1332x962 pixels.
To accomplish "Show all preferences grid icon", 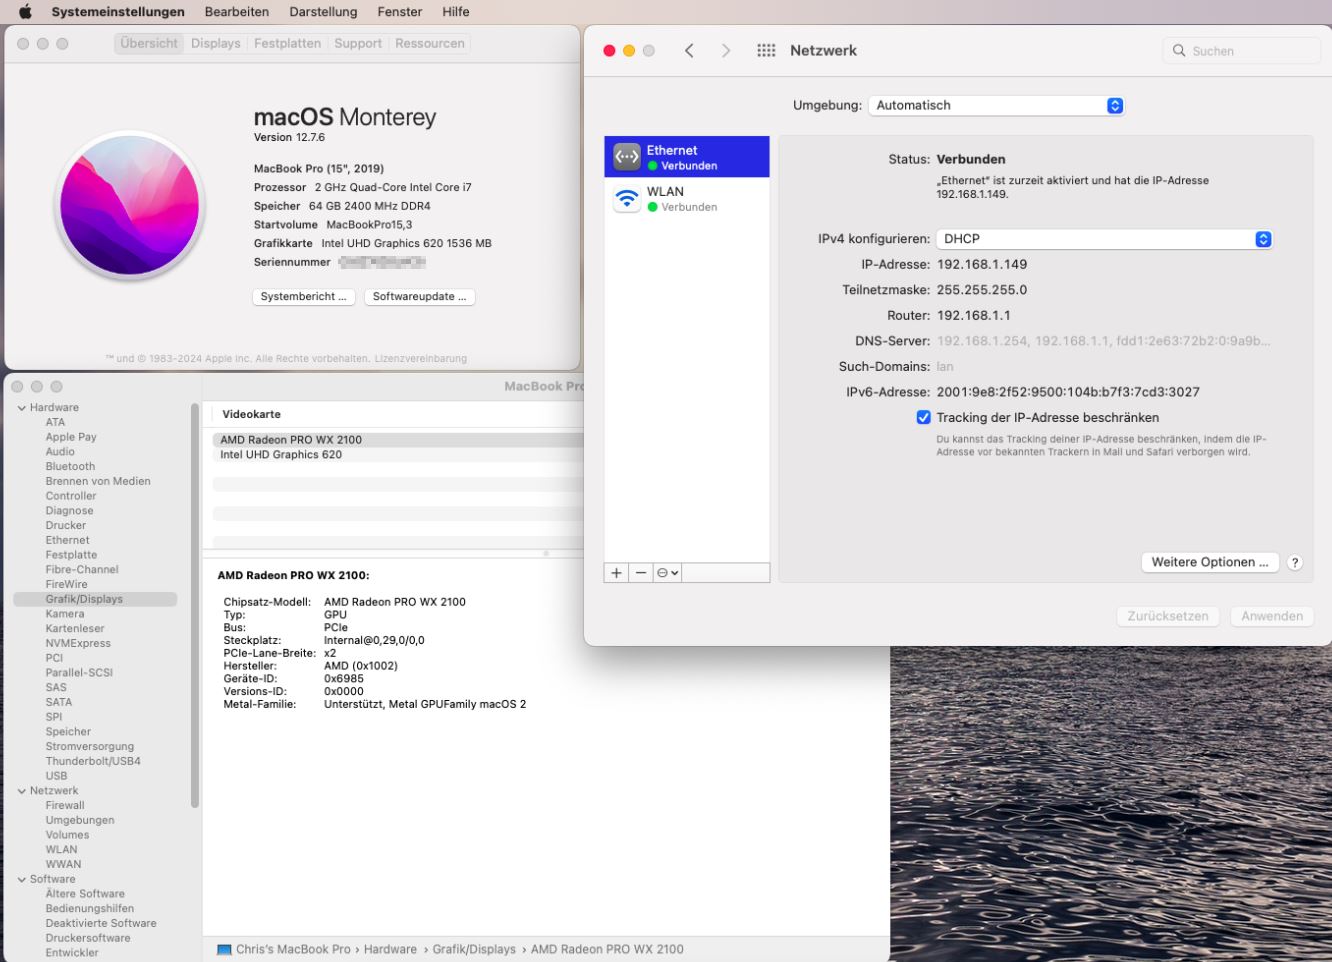I will coord(766,51).
